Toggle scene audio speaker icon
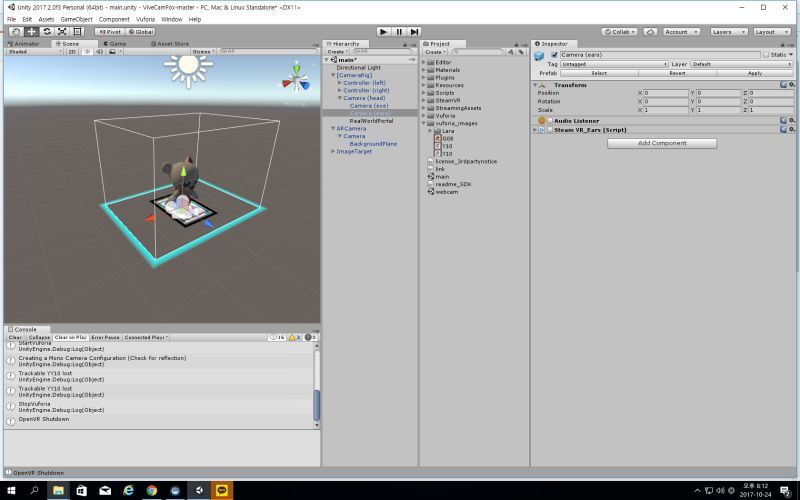Image resolution: width=800 pixels, height=500 pixels. tap(99, 52)
